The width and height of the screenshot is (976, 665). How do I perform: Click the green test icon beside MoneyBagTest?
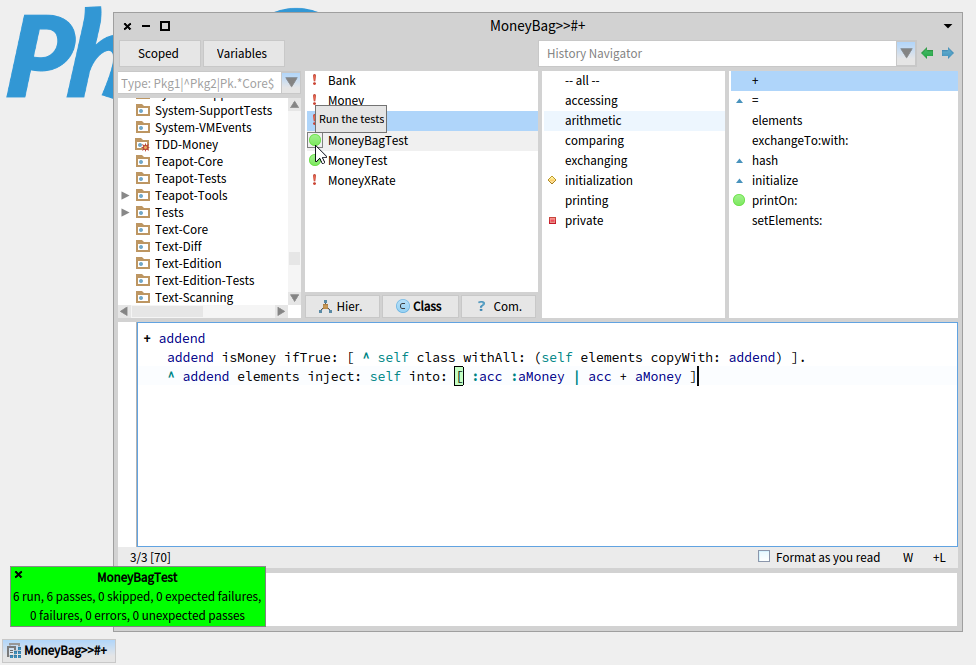coord(315,140)
